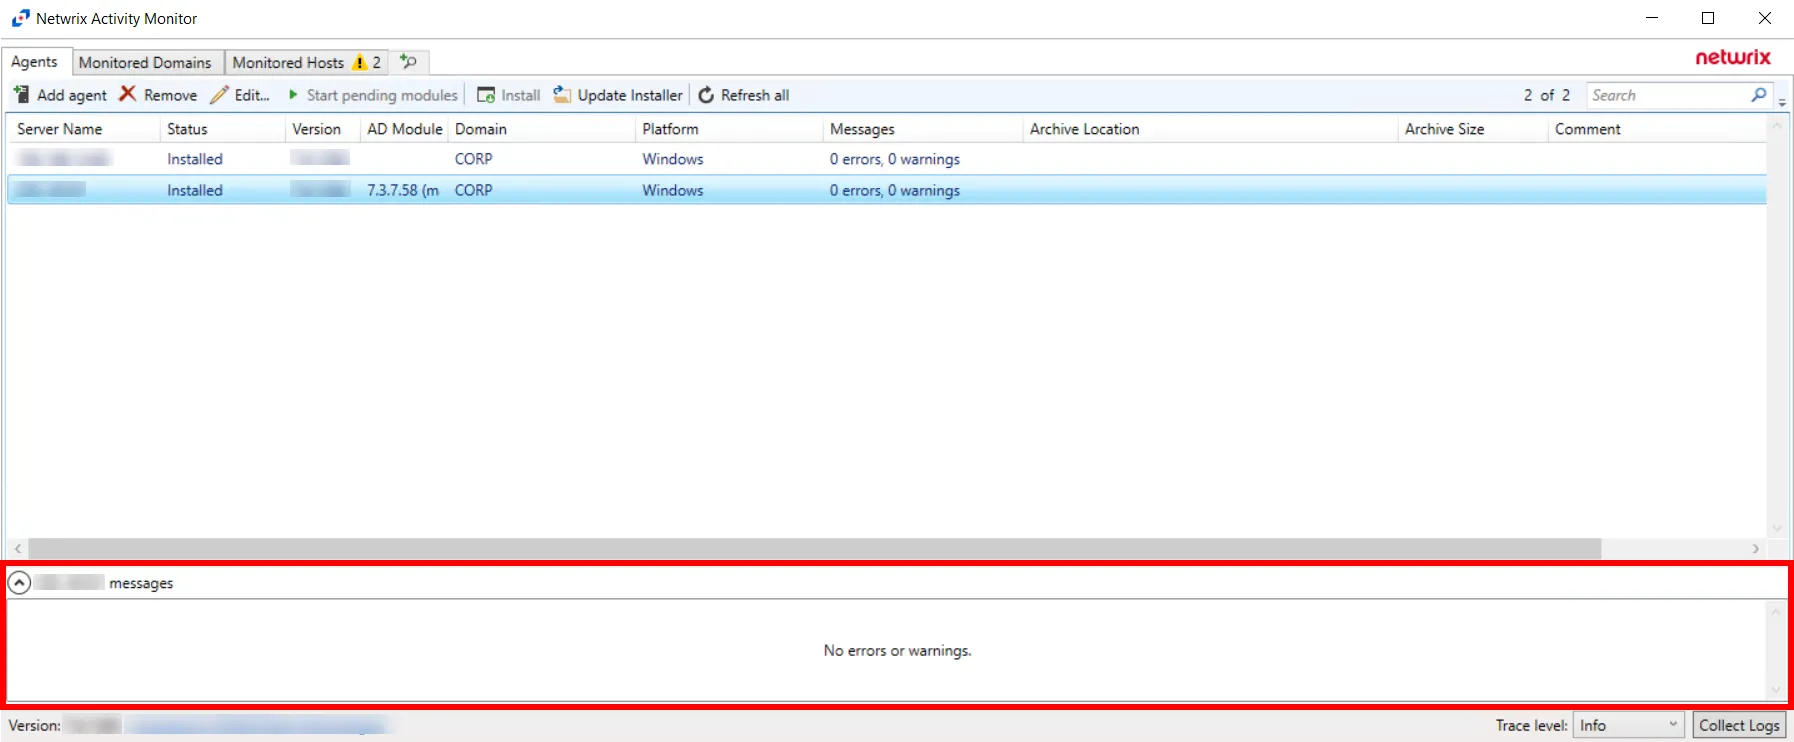Click inside the Search field
This screenshot has height=742, width=1794.
tap(1668, 95)
